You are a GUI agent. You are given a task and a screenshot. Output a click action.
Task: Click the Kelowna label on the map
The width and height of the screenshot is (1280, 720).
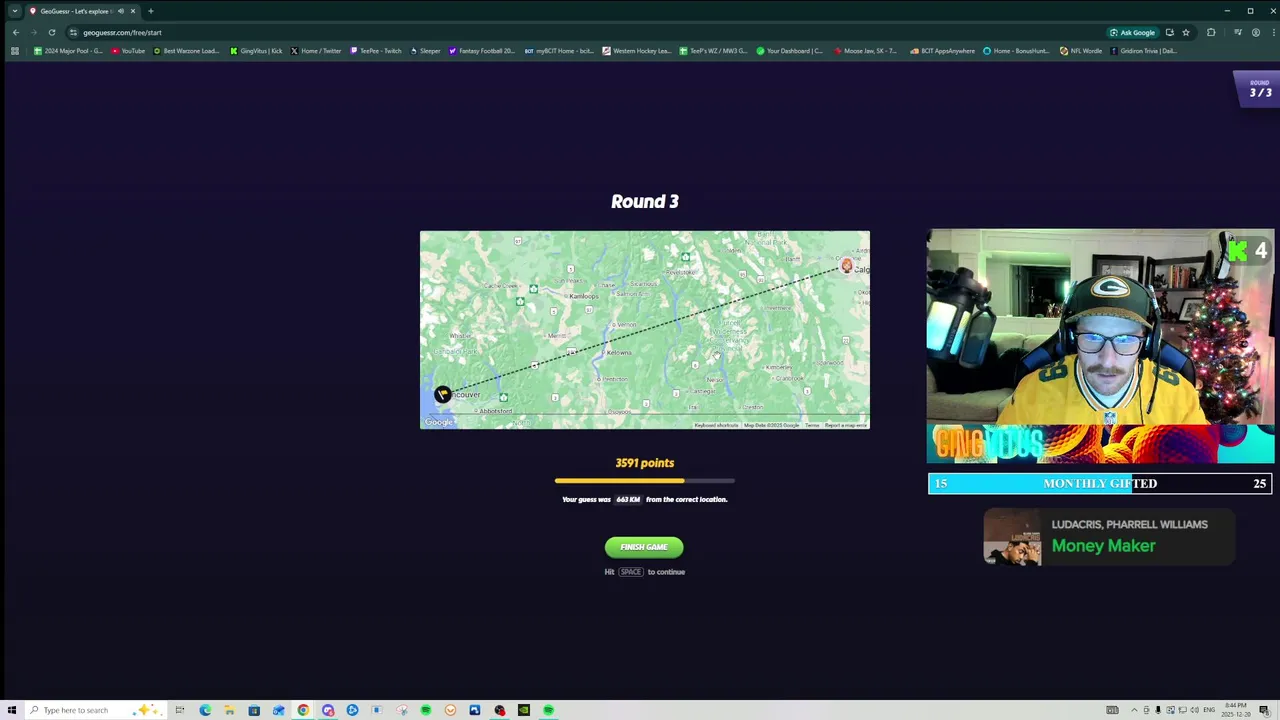(x=619, y=352)
